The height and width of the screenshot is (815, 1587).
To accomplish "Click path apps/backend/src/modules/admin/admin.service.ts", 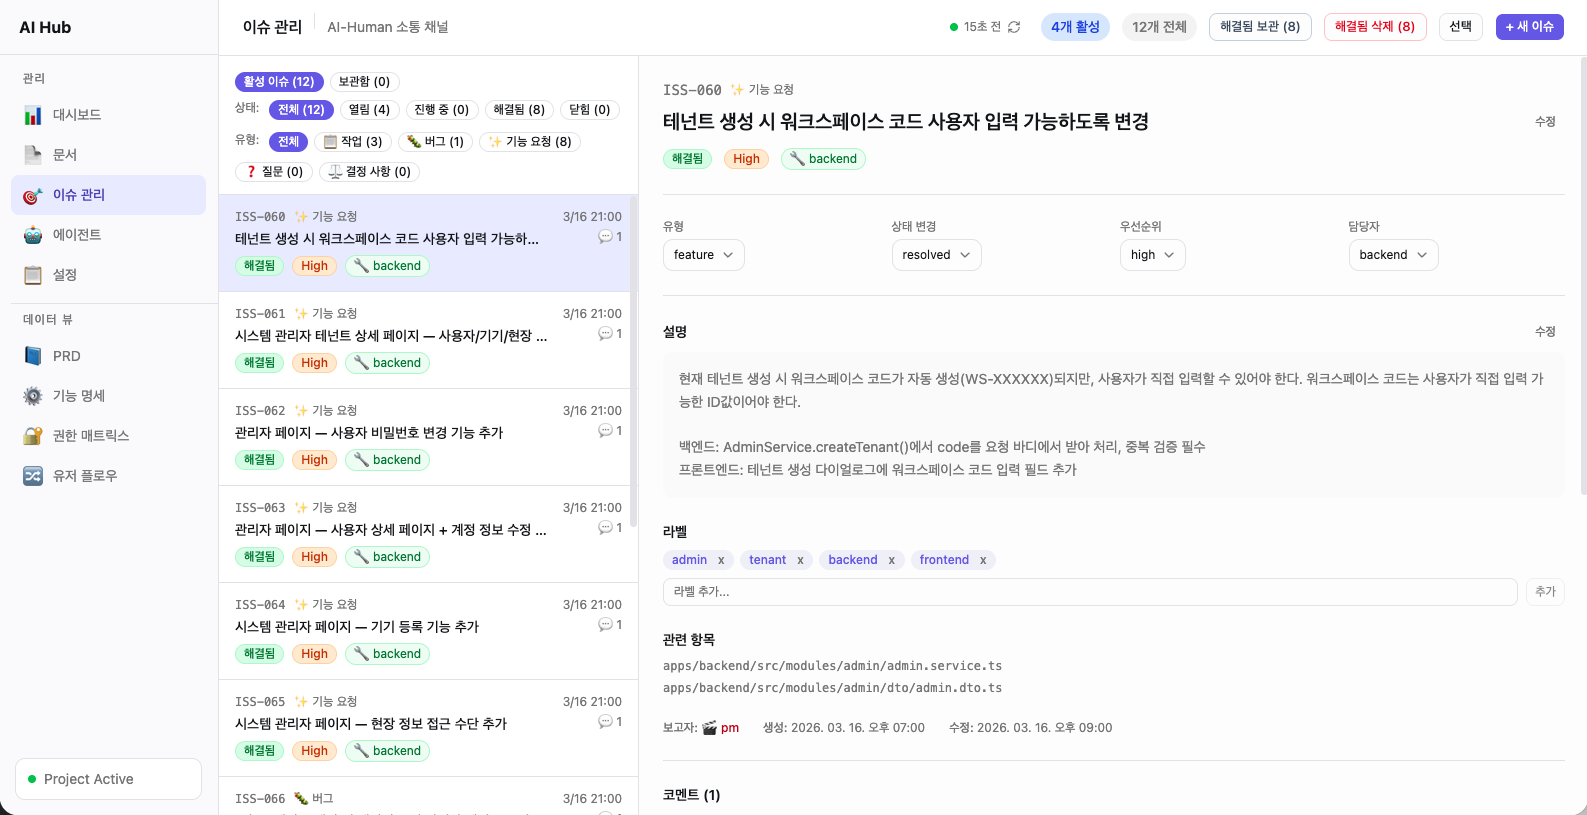I will pos(832,666).
